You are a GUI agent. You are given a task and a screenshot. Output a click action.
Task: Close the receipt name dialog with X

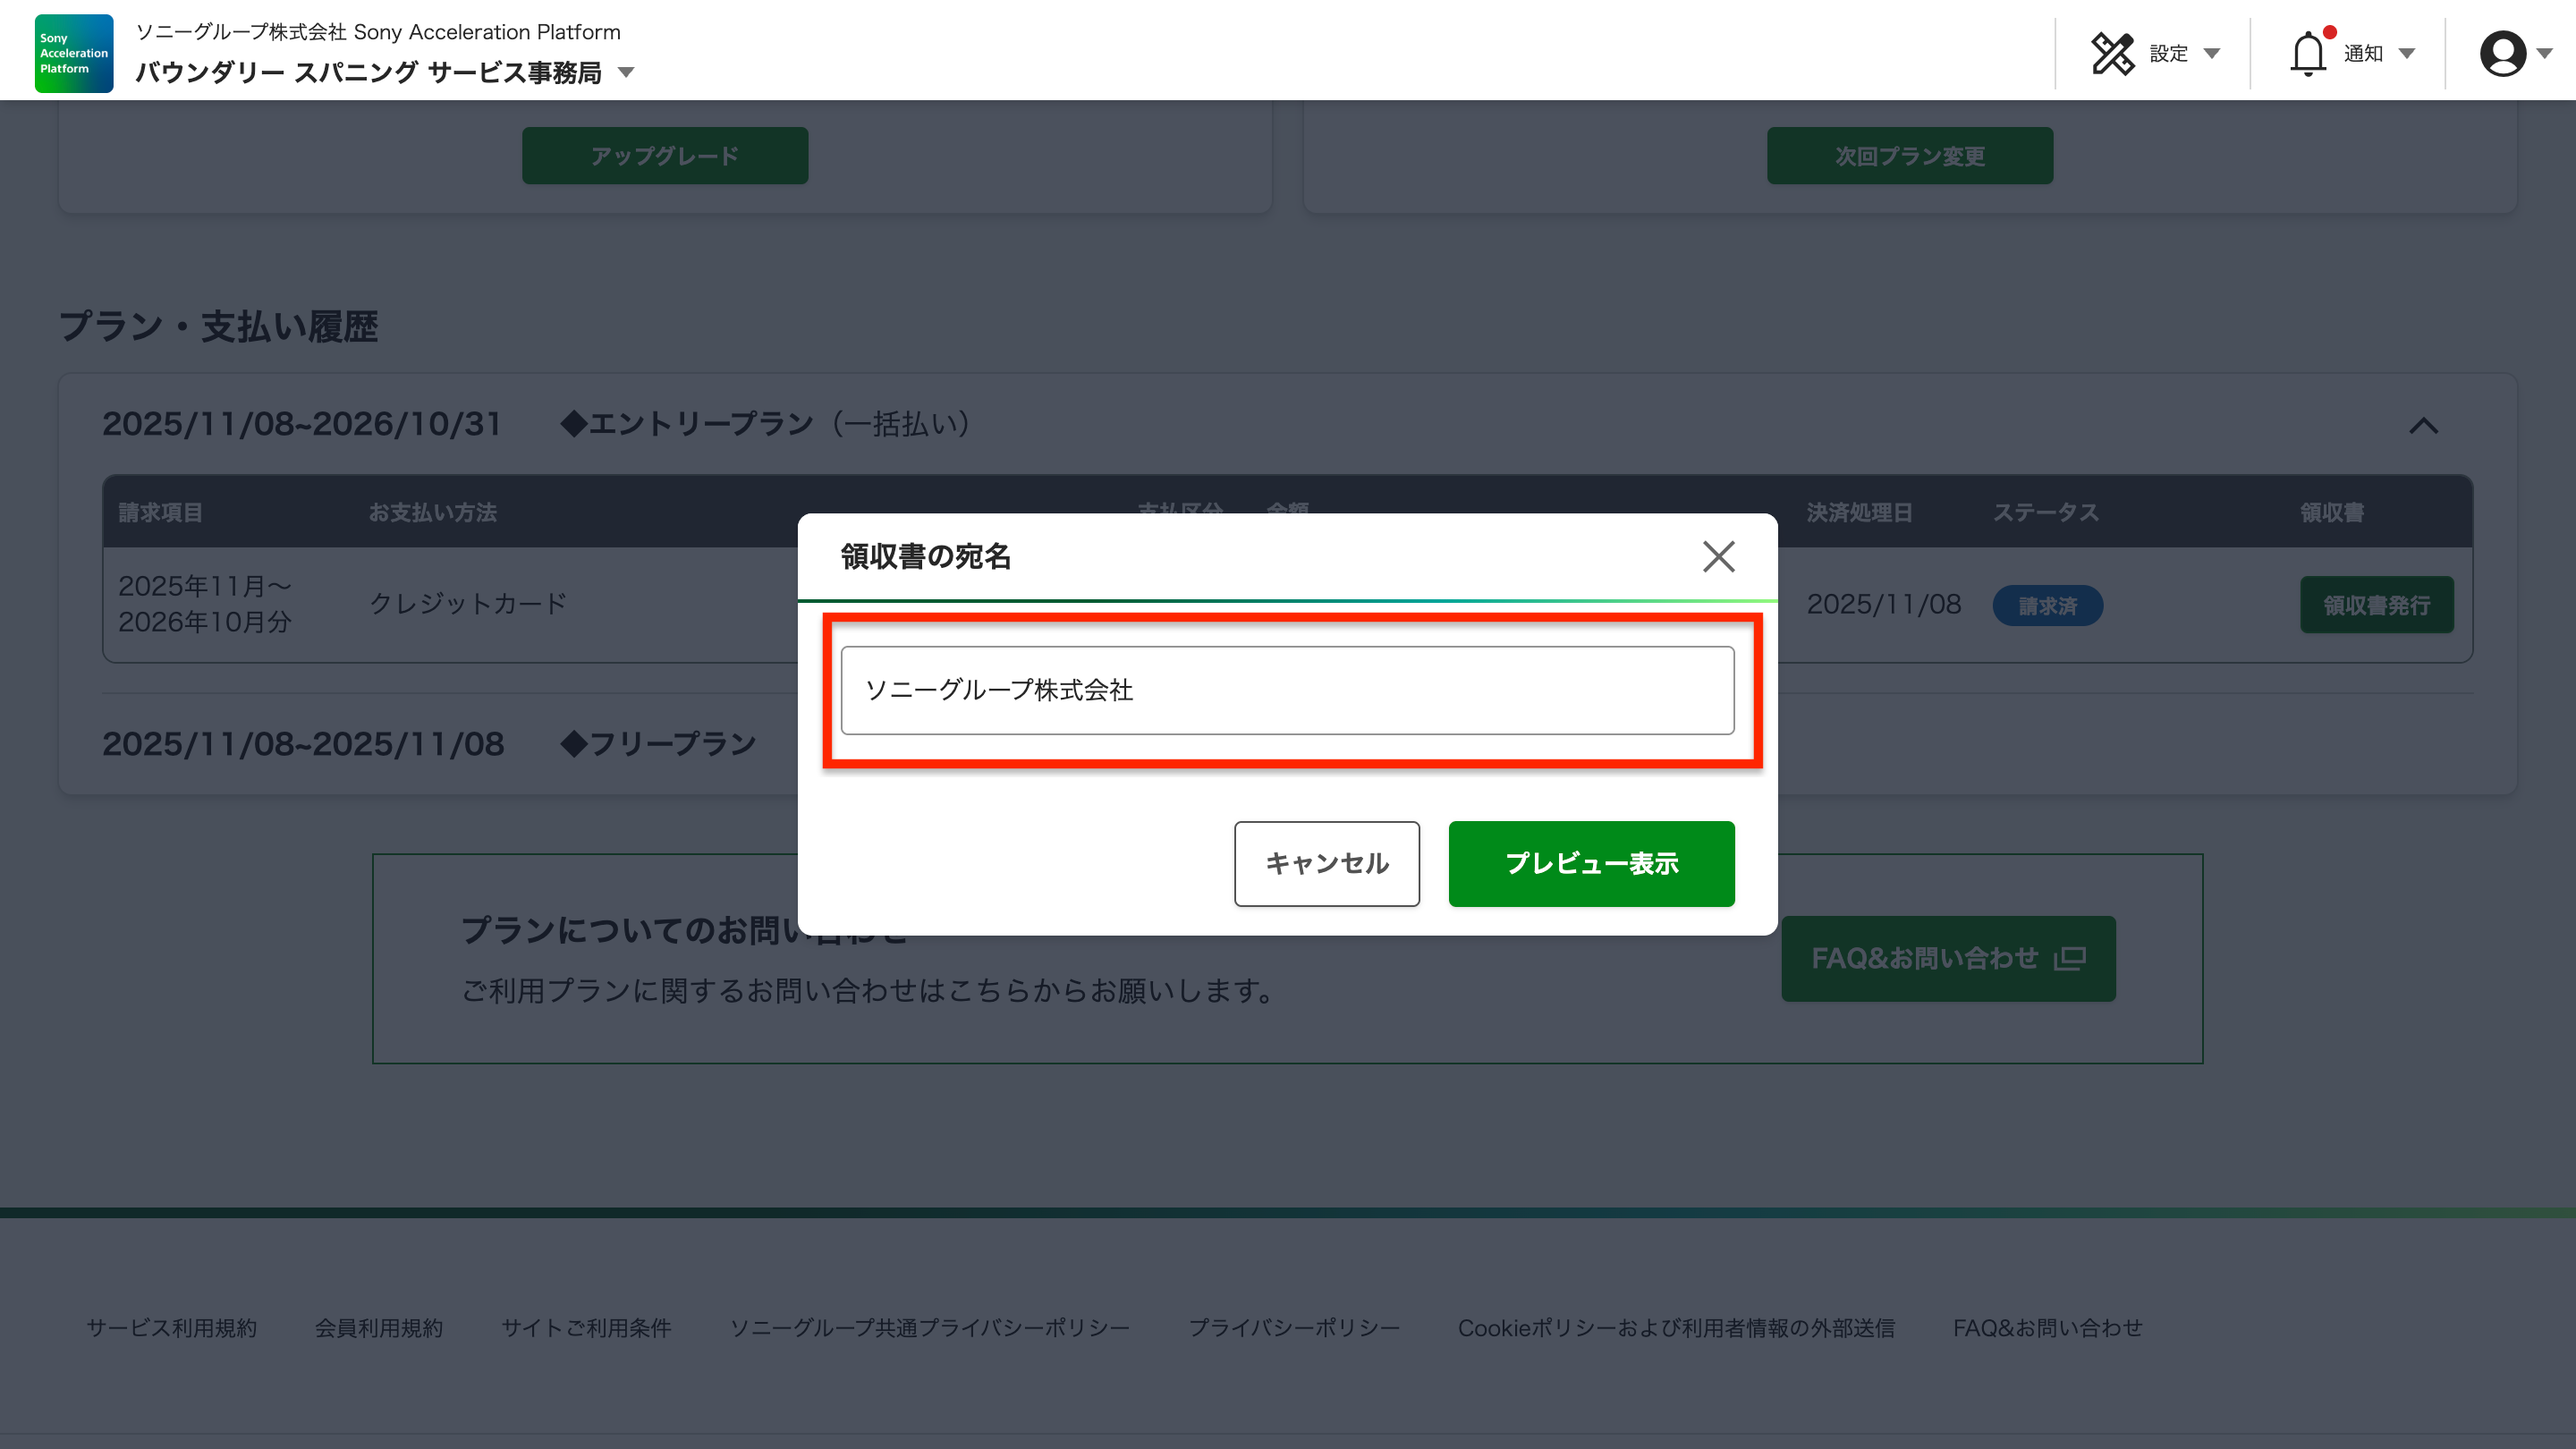[1718, 556]
